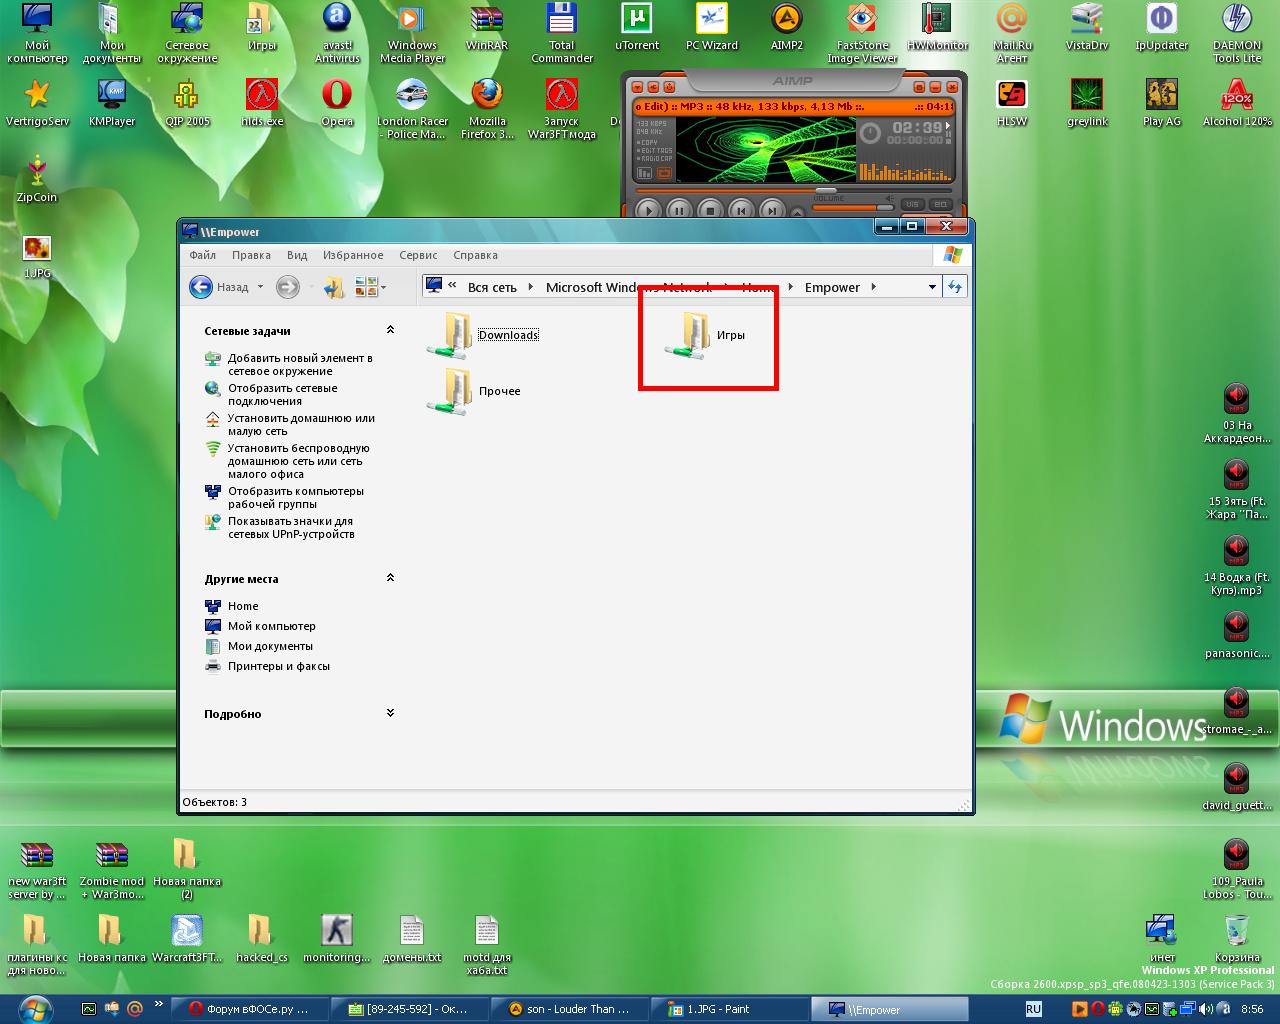Collapse the Сетевые задачи panel
This screenshot has height=1024, width=1280.
[390, 330]
